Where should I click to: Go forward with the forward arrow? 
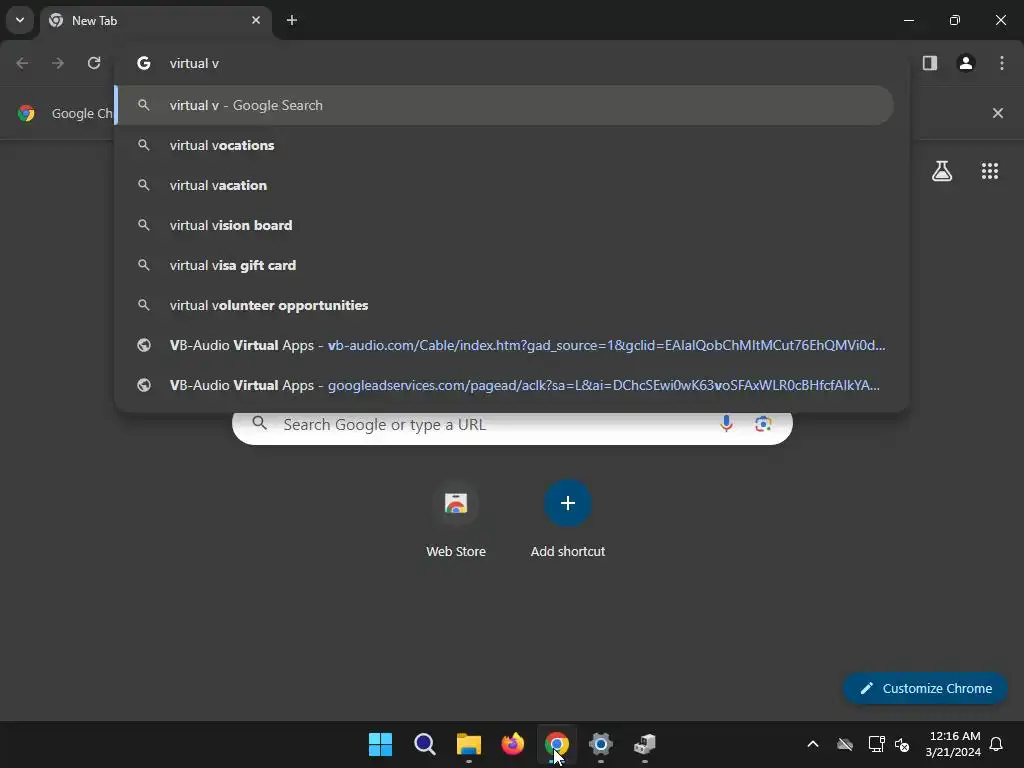coord(58,63)
